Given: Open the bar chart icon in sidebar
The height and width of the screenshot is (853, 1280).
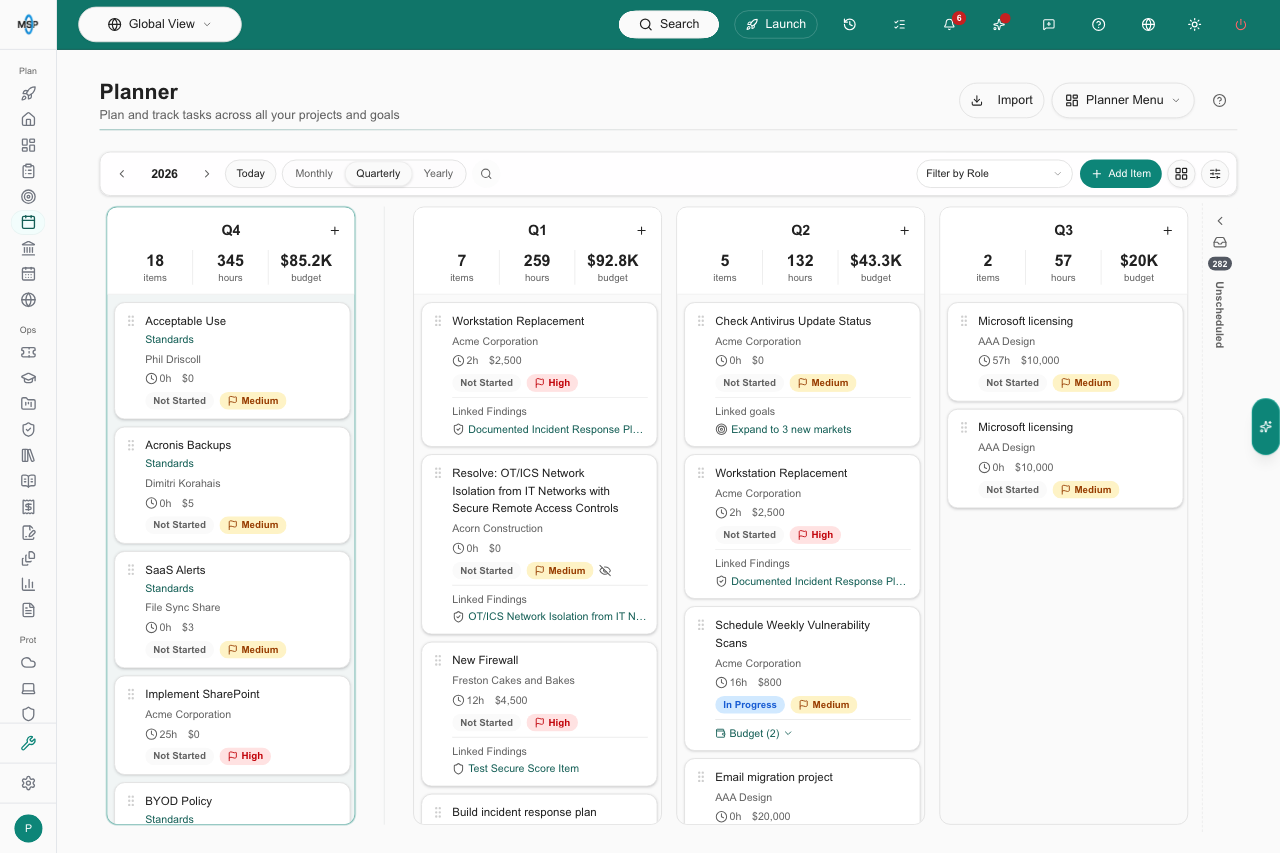Looking at the screenshot, I should 28,584.
